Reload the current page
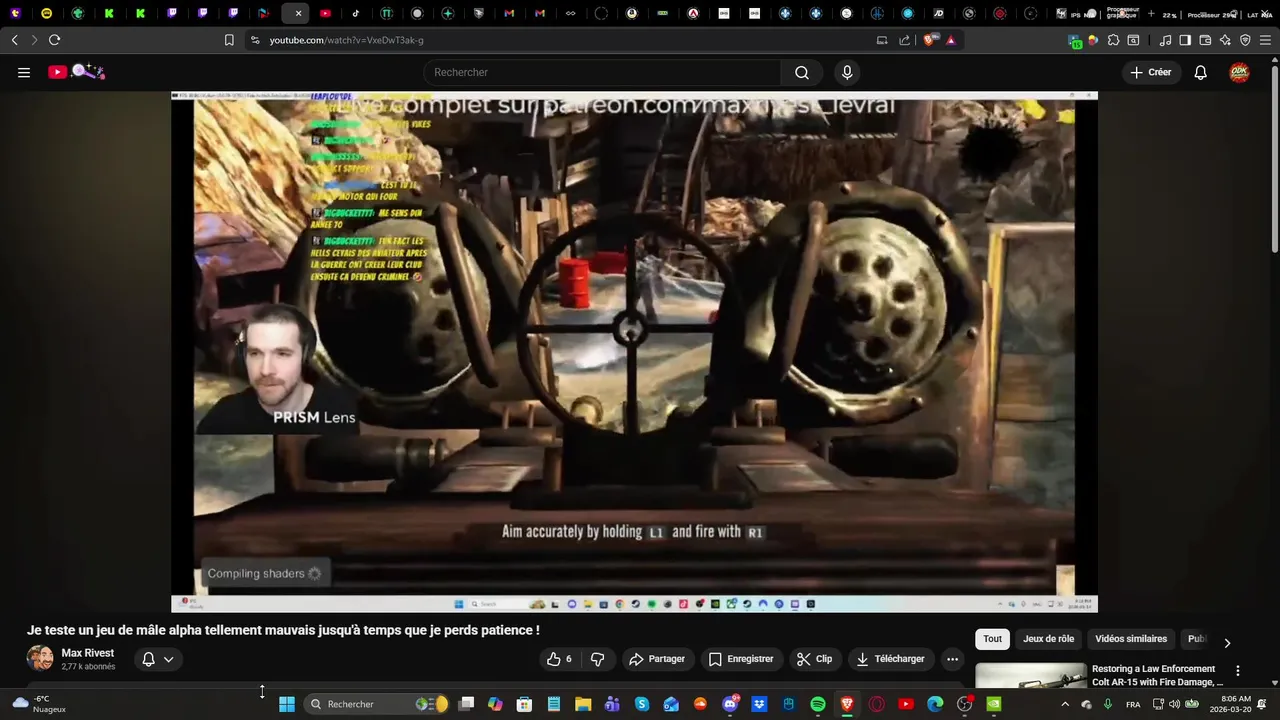This screenshot has width=1280, height=720. [54, 40]
